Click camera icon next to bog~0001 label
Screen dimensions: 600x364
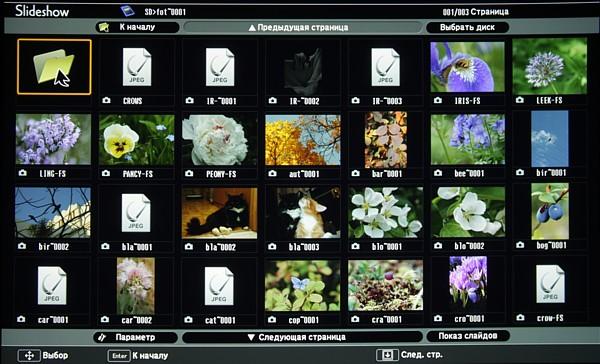point(520,245)
